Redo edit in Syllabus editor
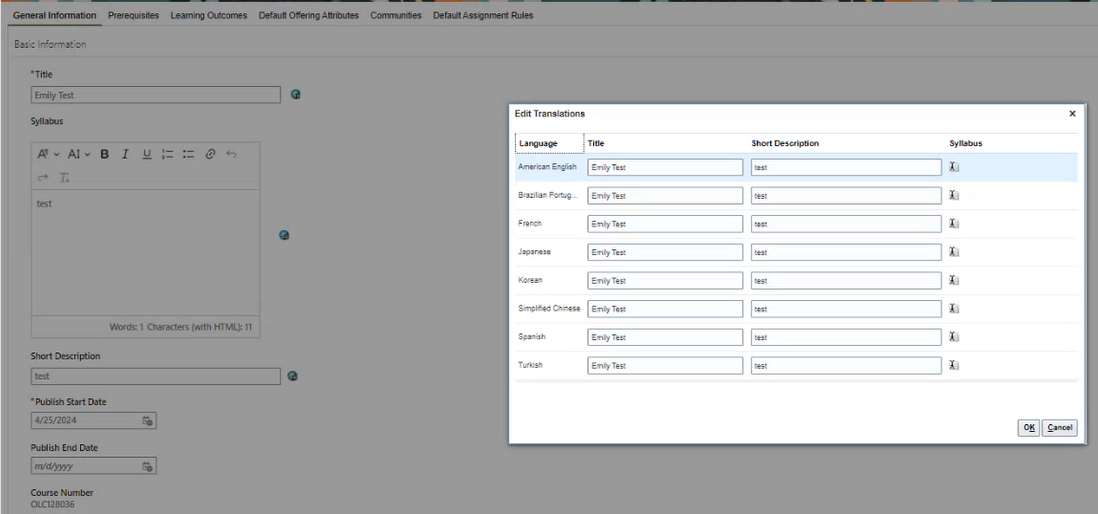This screenshot has width=1098, height=514. [x=43, y=177]
